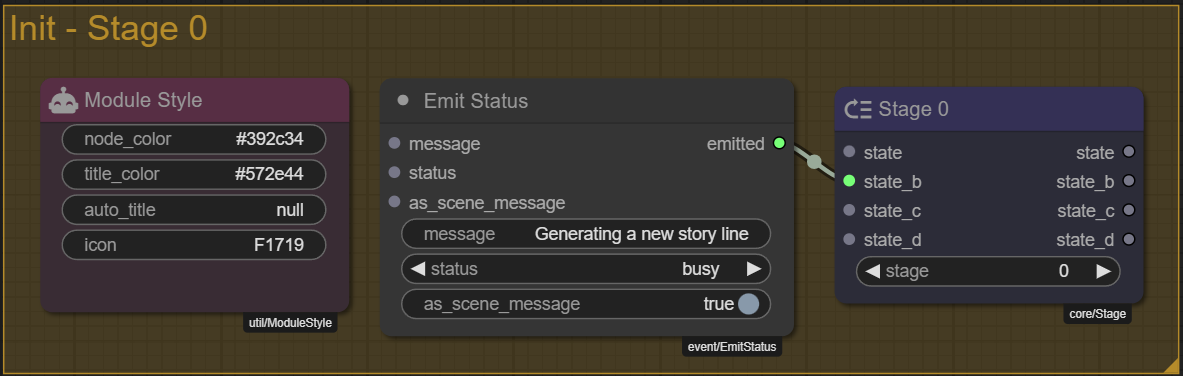Click the as_scene_message input socket
This screenshot has width=1183, height=376.
(x=395, y=202)
